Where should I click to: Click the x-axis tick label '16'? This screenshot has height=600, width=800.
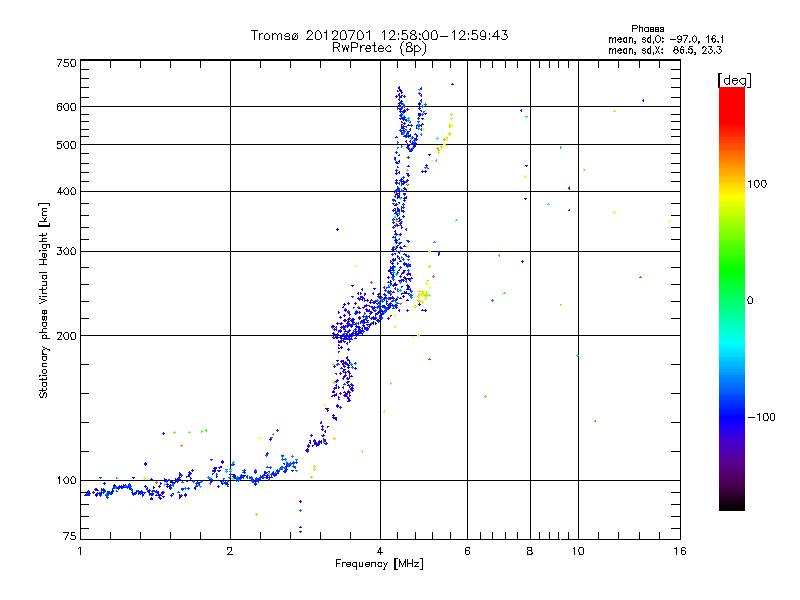click(x=680, y=551)
